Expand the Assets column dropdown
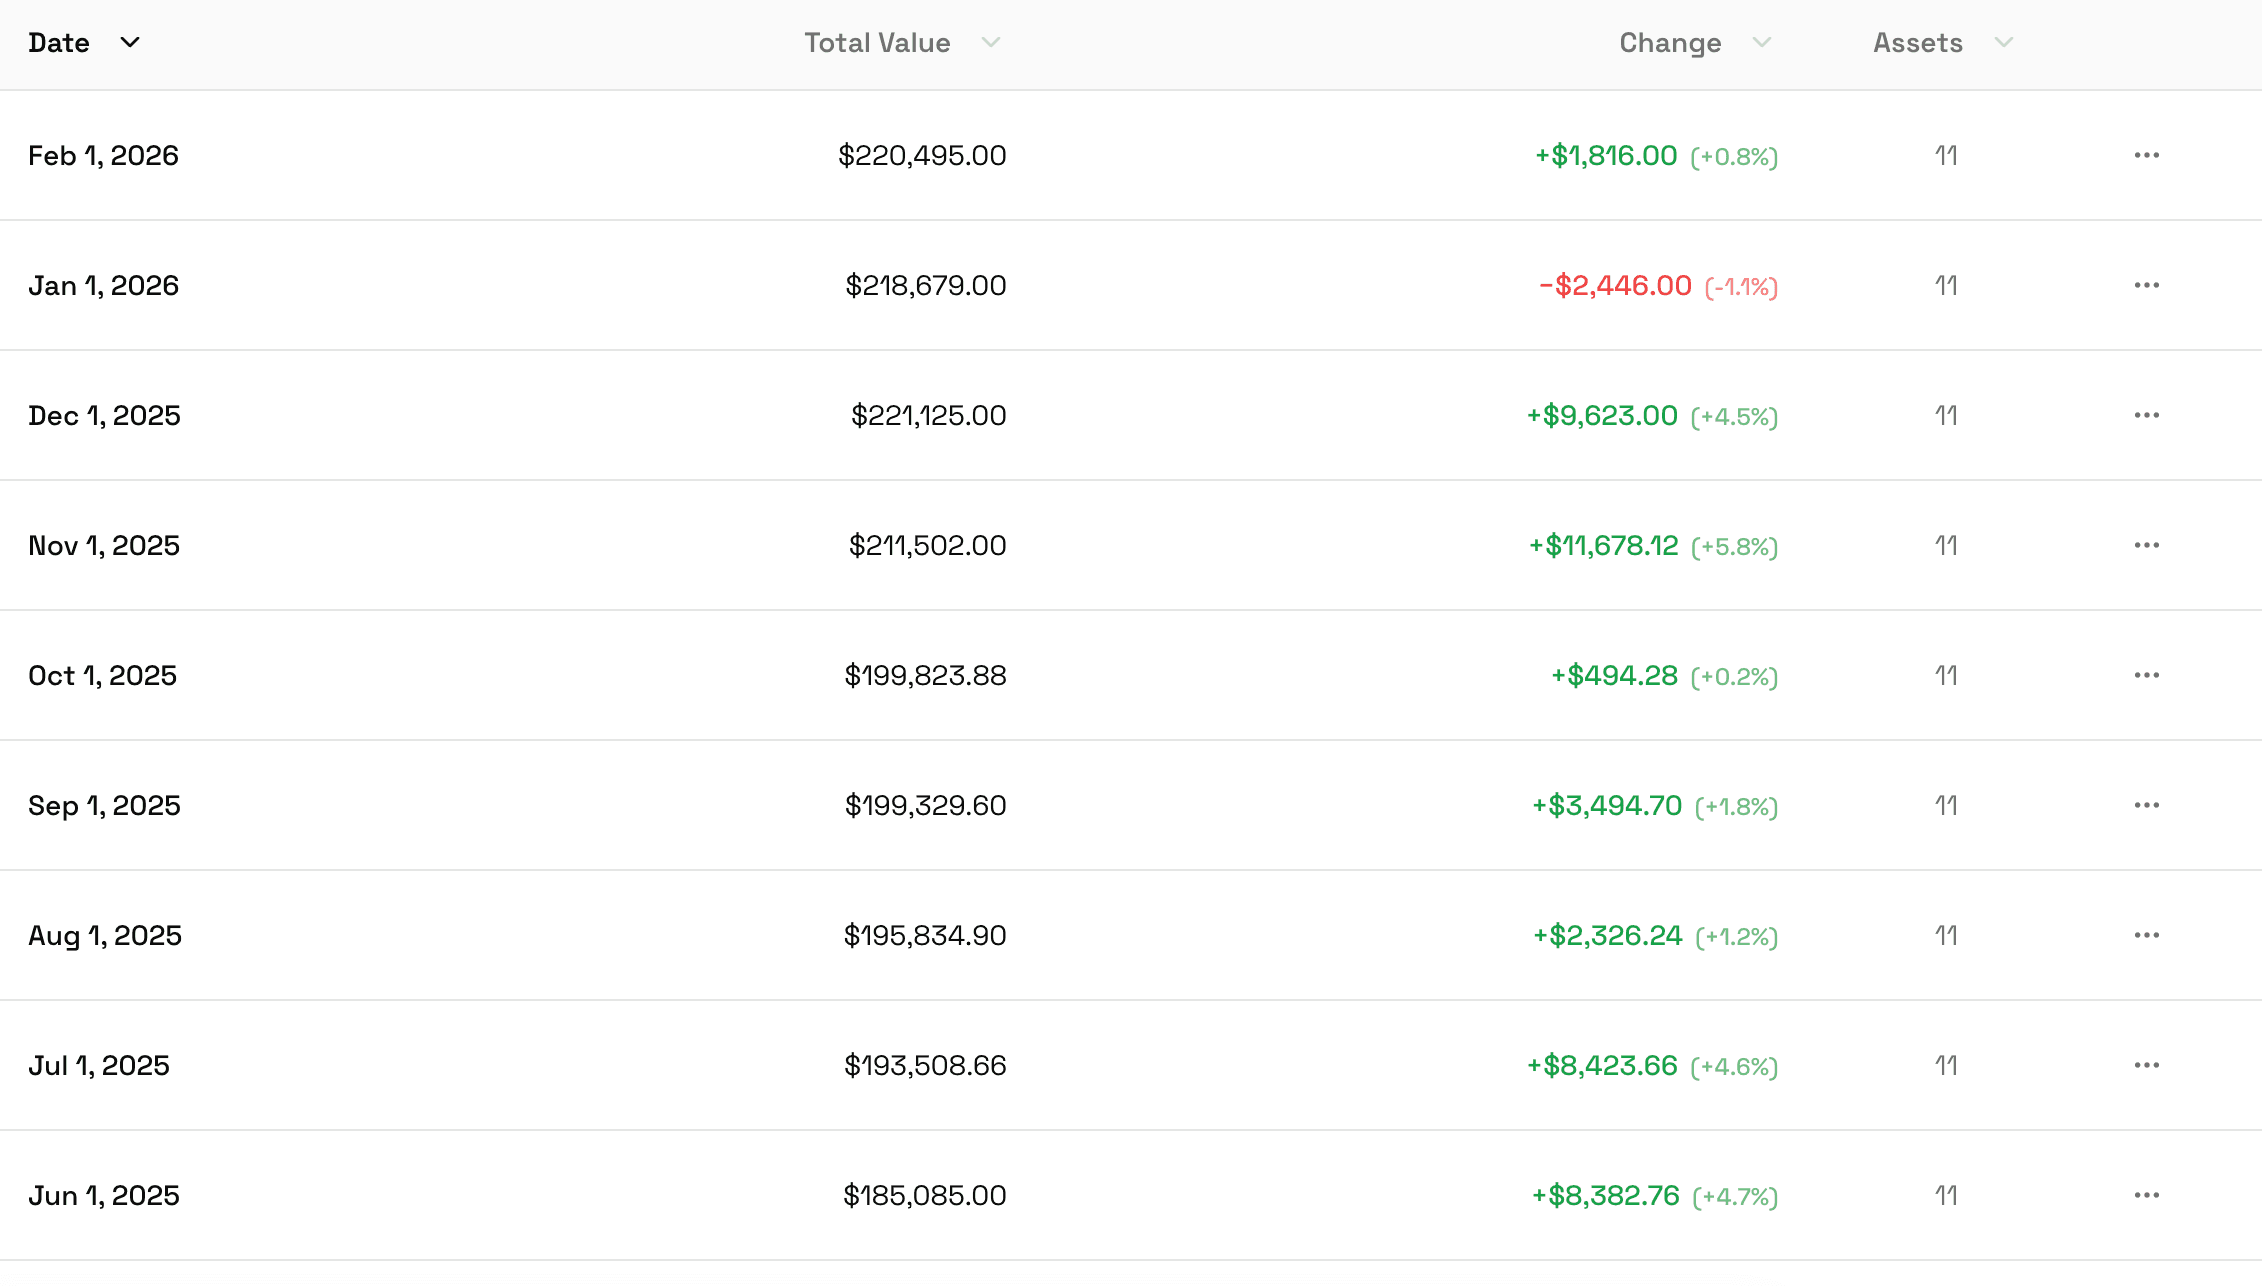Image resolution: width=2262 pixels, height=1286 pixels. (x=2004, y=43)
